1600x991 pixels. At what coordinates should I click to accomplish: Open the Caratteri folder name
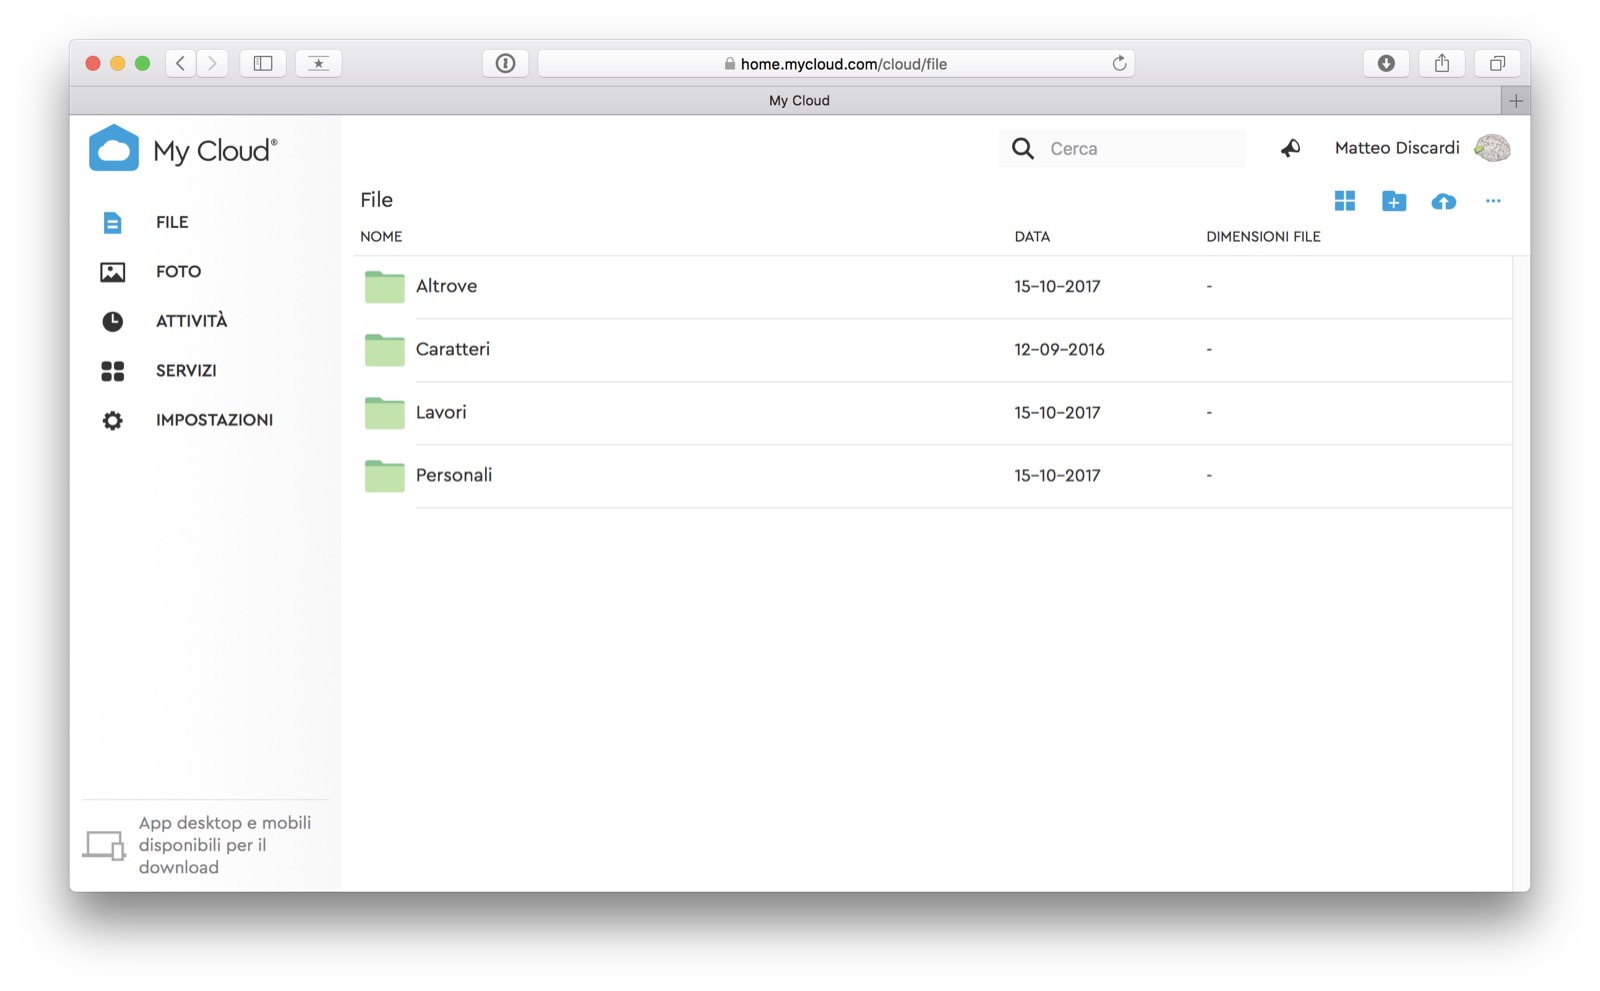click(x=453, y=349)
